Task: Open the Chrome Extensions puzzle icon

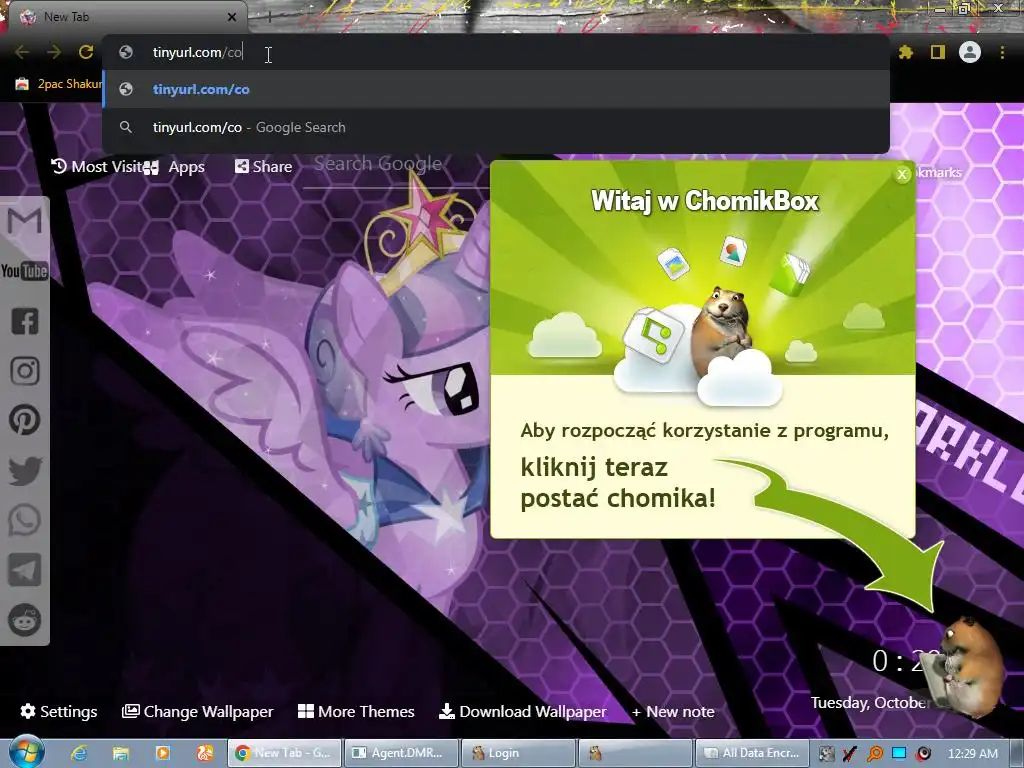Action: coord(906,52)
